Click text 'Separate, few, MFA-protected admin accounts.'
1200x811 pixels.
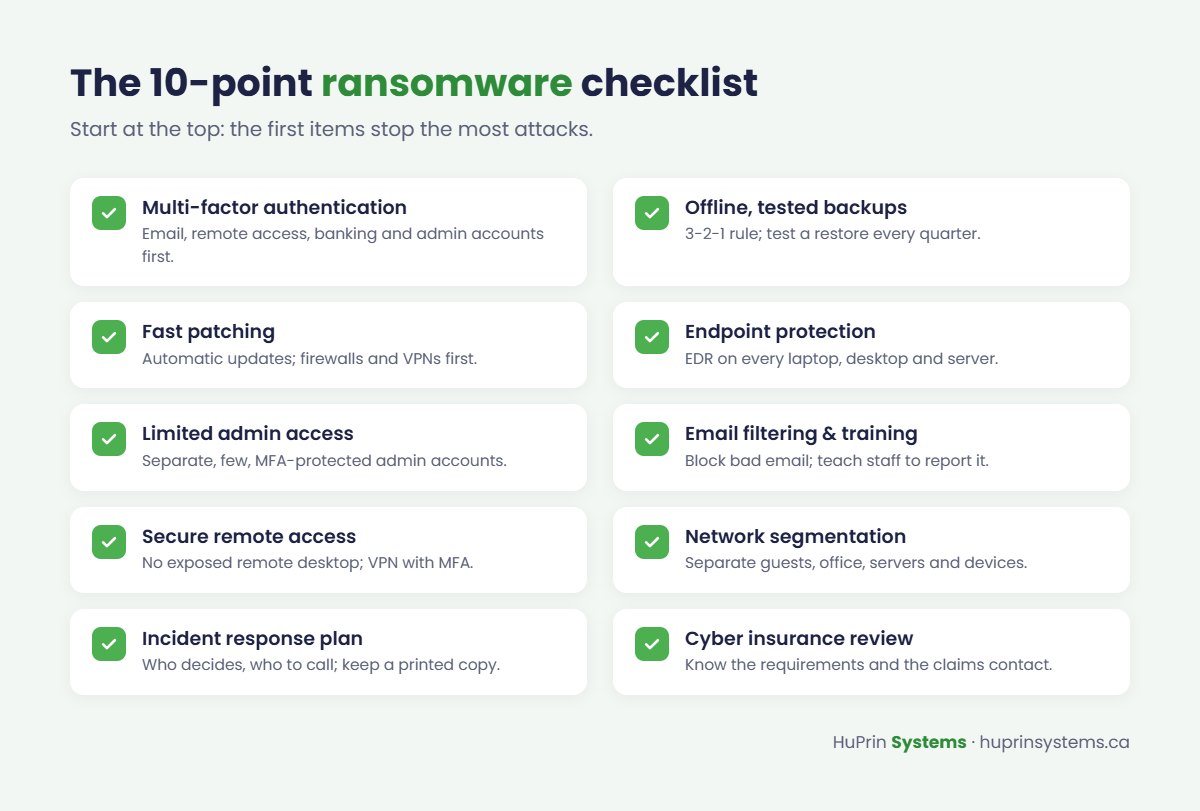click(x=324, y=461)
